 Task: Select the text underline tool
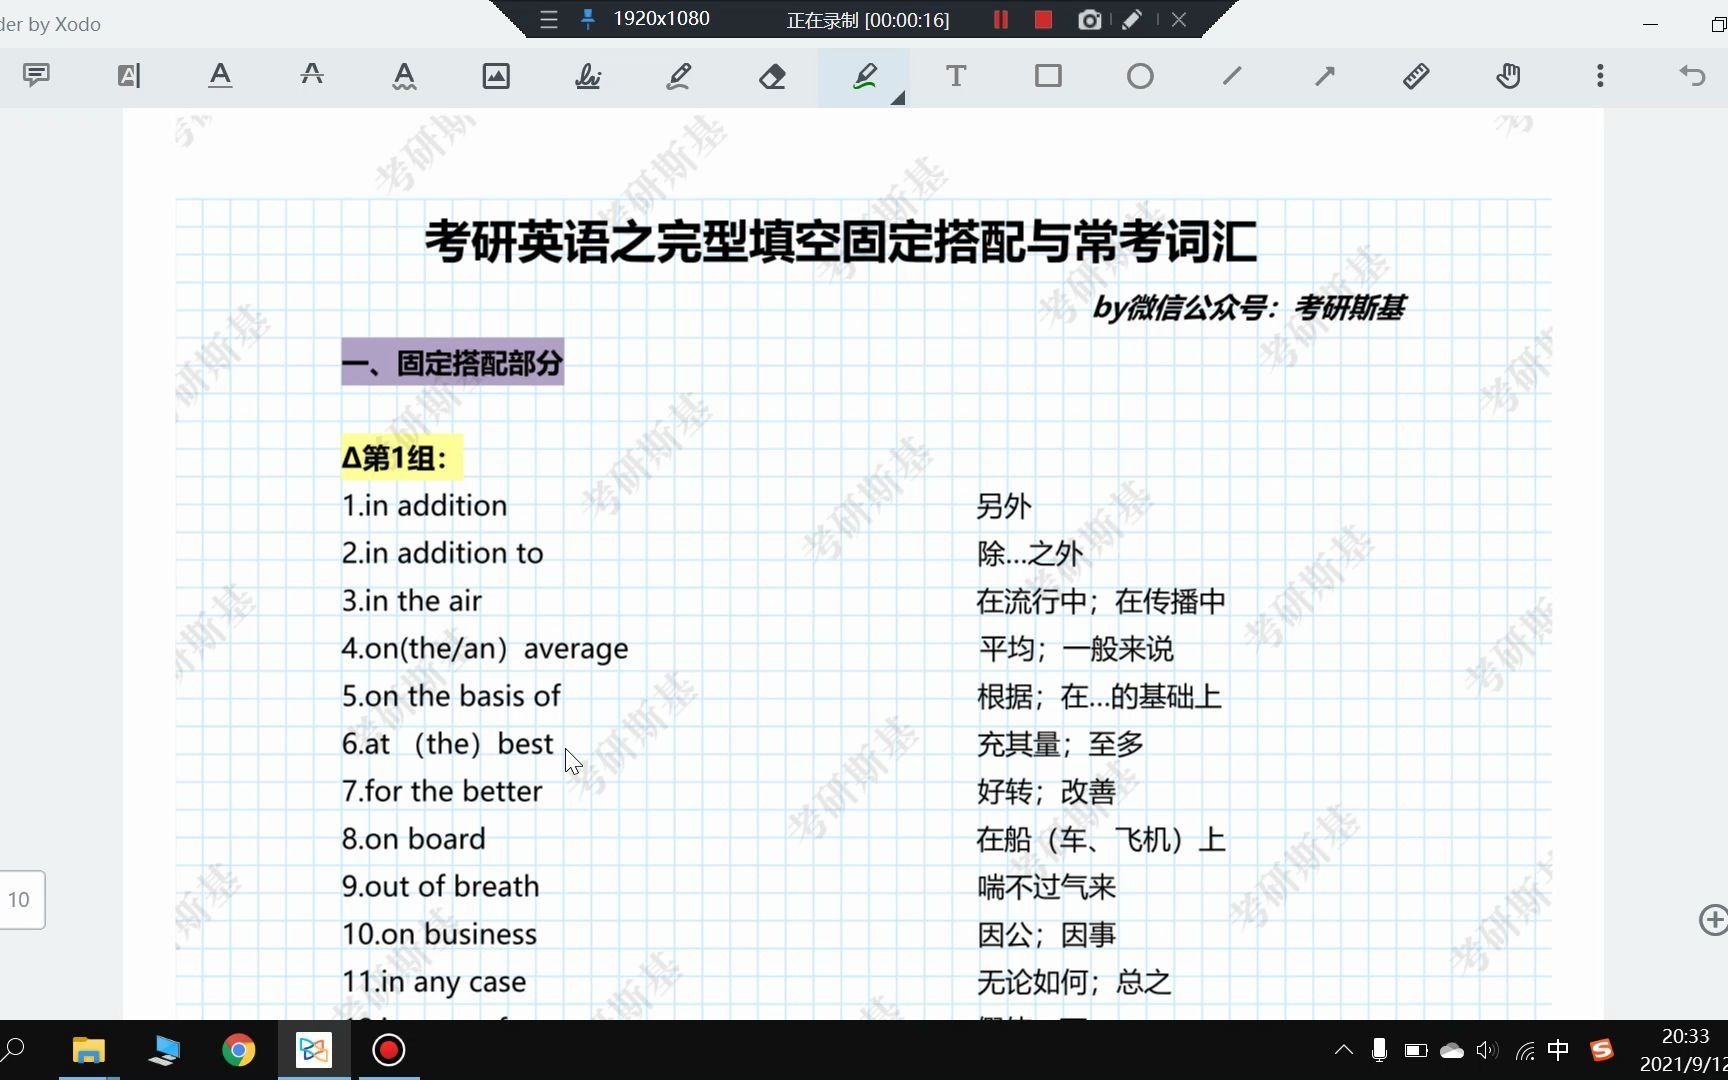tap(220, 76)
